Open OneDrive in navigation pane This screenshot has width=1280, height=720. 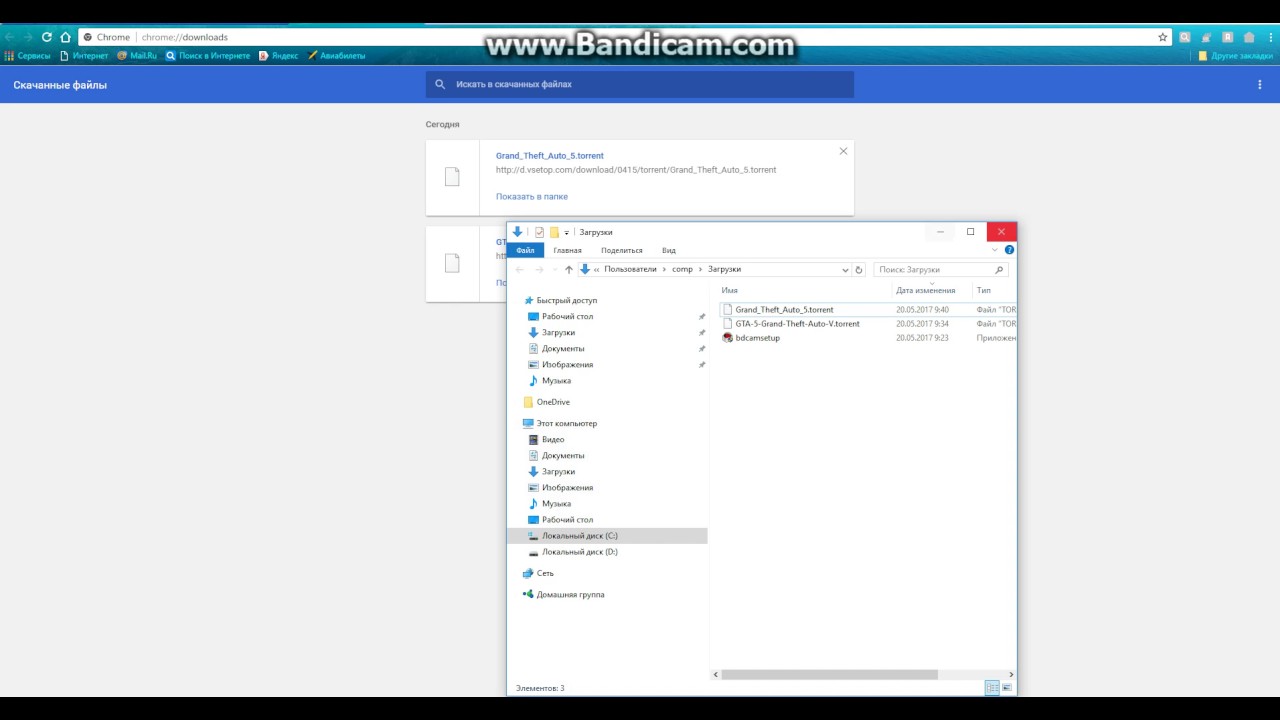553,402
